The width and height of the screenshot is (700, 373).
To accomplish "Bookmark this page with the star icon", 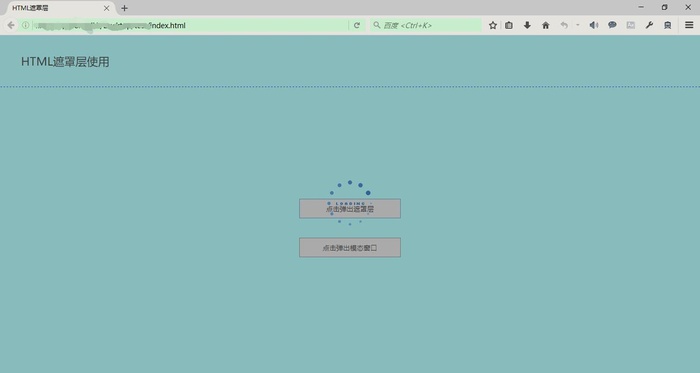I will point(492,25).
